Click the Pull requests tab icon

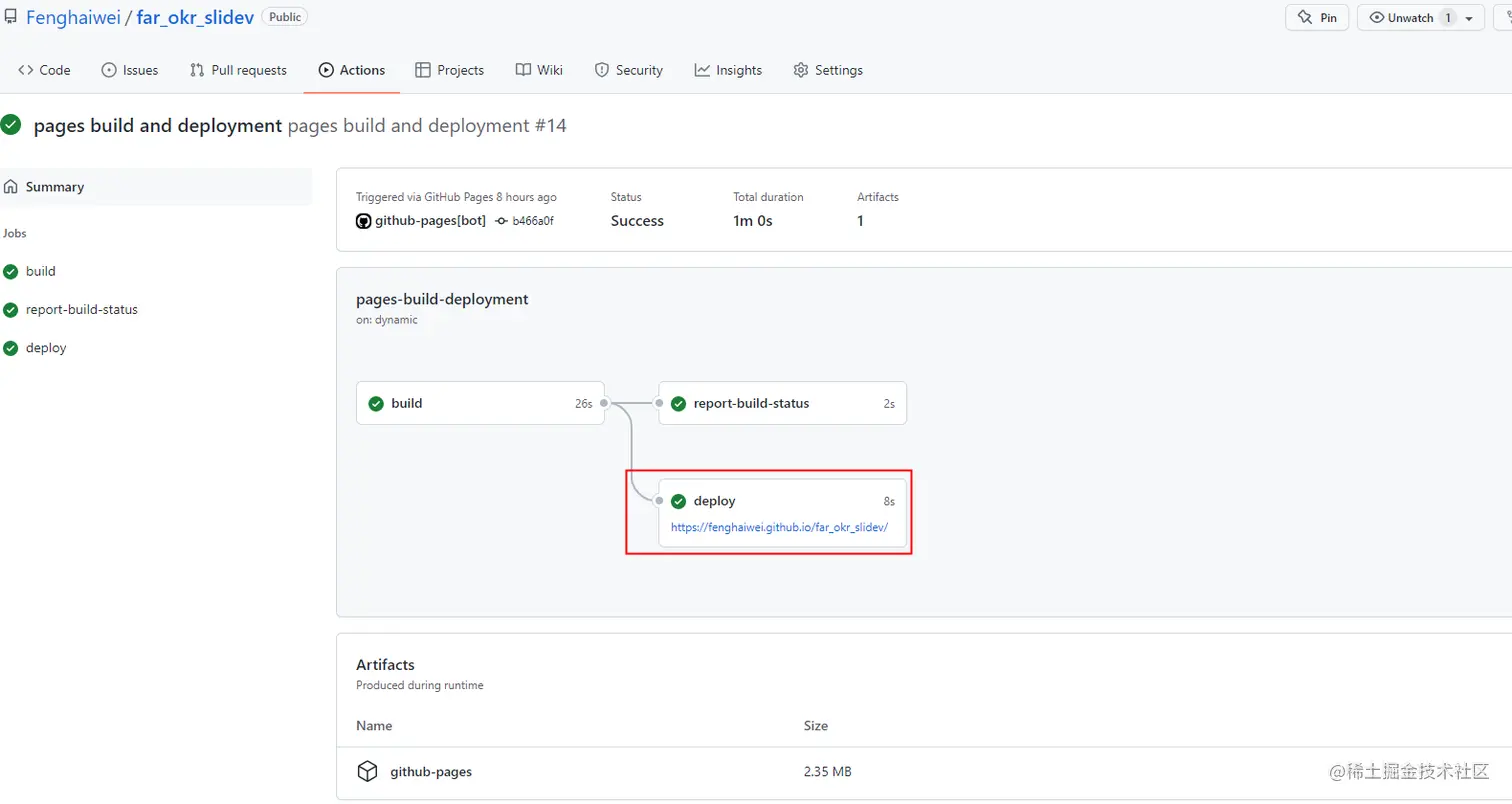pos(197,70)
